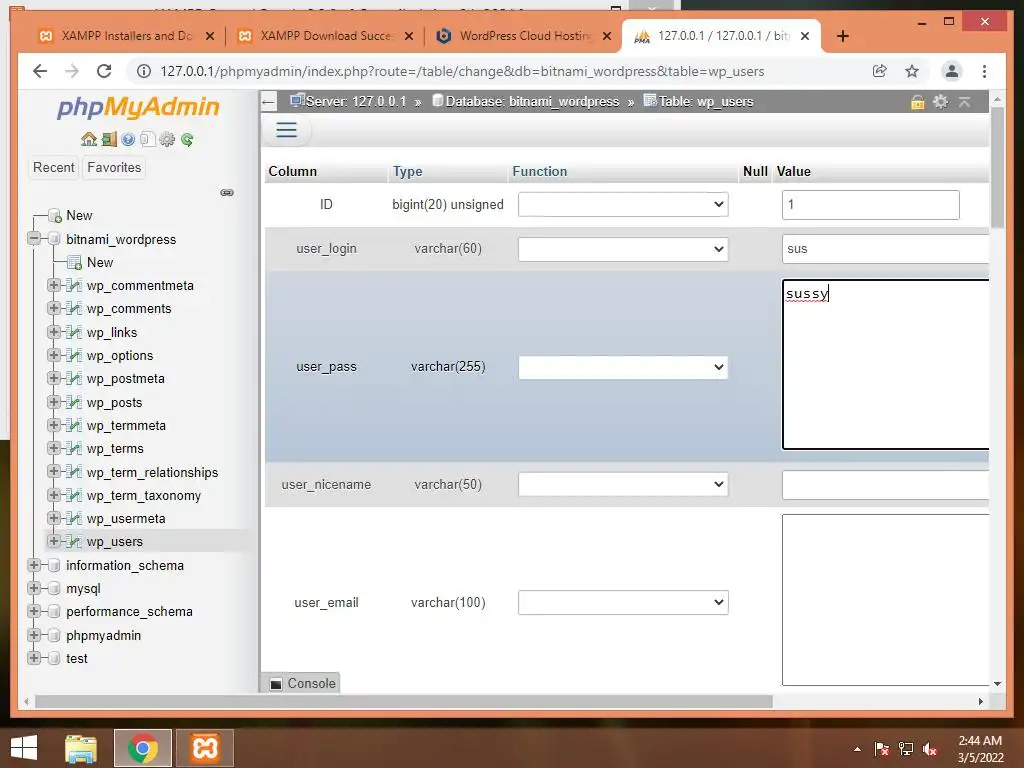The image size is (1024, 768).
Task: Click the Chrome back arrow
Action: pos(40,71)
